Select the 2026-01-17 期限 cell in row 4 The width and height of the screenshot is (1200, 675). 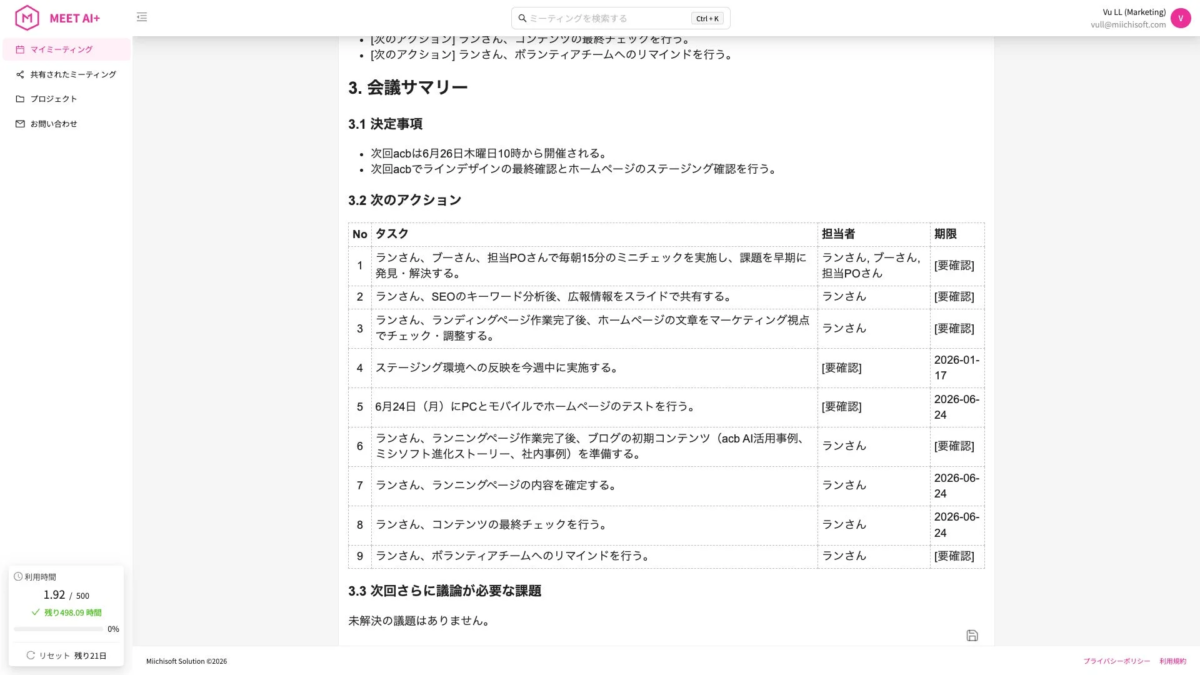pyautogui.click(x=956, y=367)
